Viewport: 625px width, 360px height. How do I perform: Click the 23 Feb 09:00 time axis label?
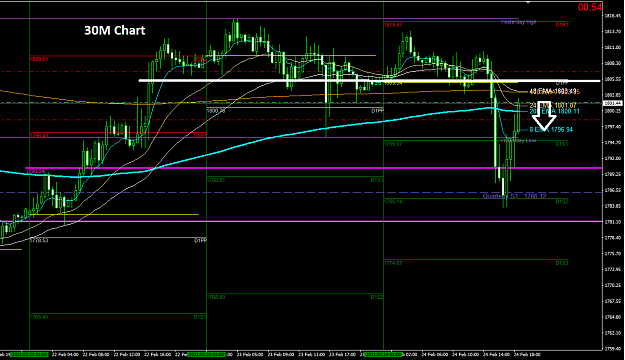tap(281, 354)
